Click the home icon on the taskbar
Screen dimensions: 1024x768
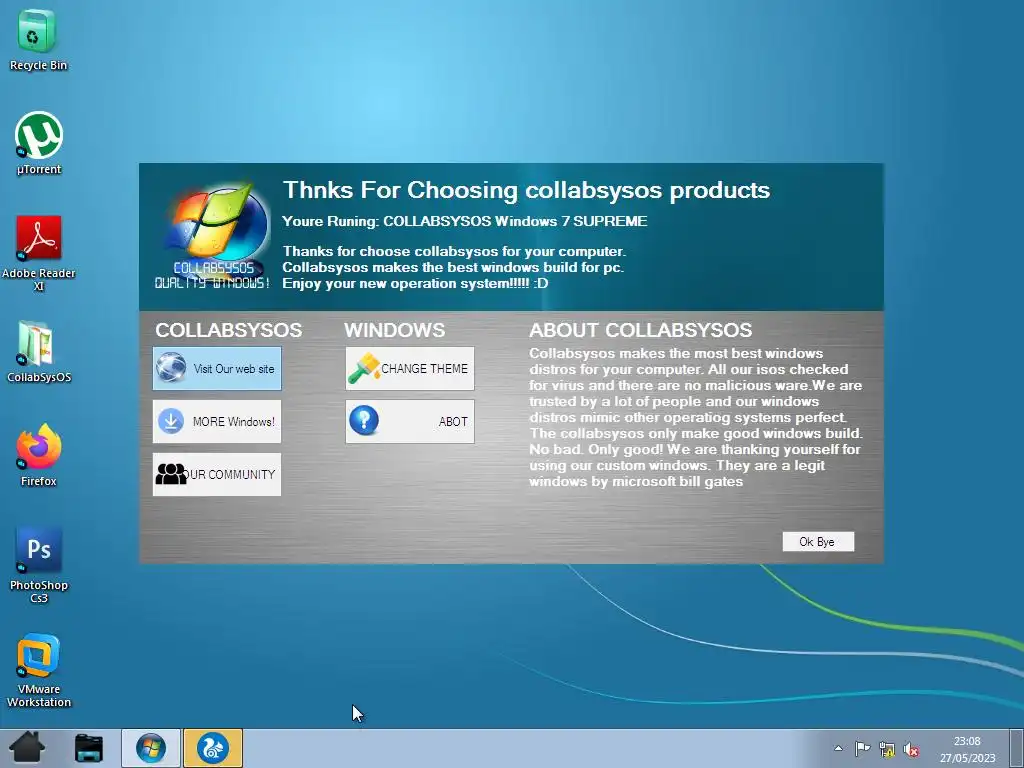click(27, 748)
